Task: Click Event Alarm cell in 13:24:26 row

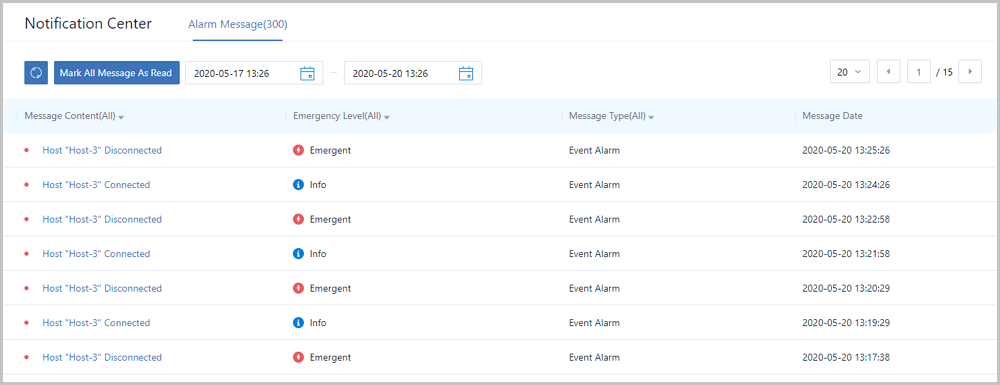Action: [594, 185]
